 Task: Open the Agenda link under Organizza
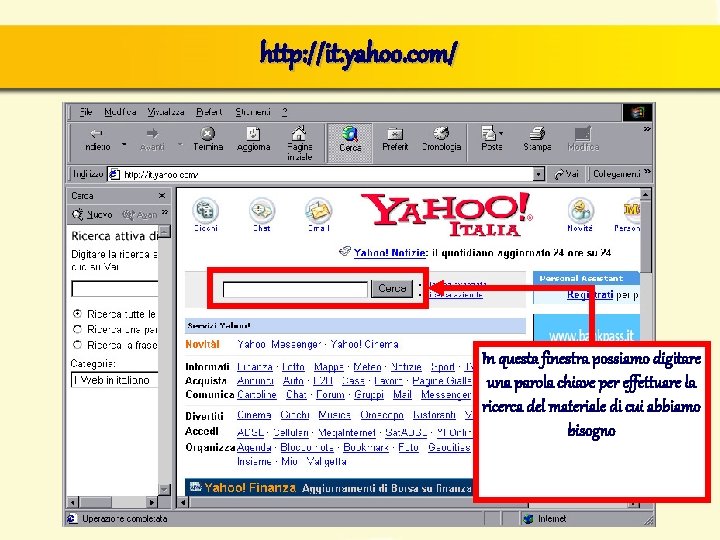pos(254,447)
